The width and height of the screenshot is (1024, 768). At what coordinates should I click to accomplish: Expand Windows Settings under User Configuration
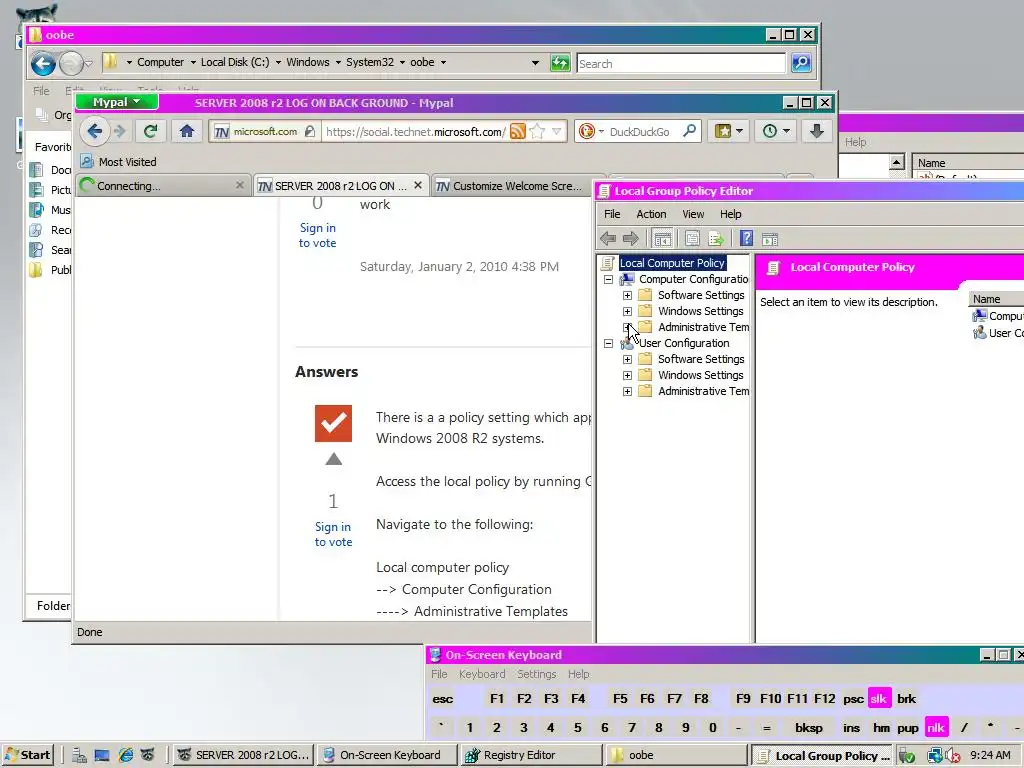[627, 375]
